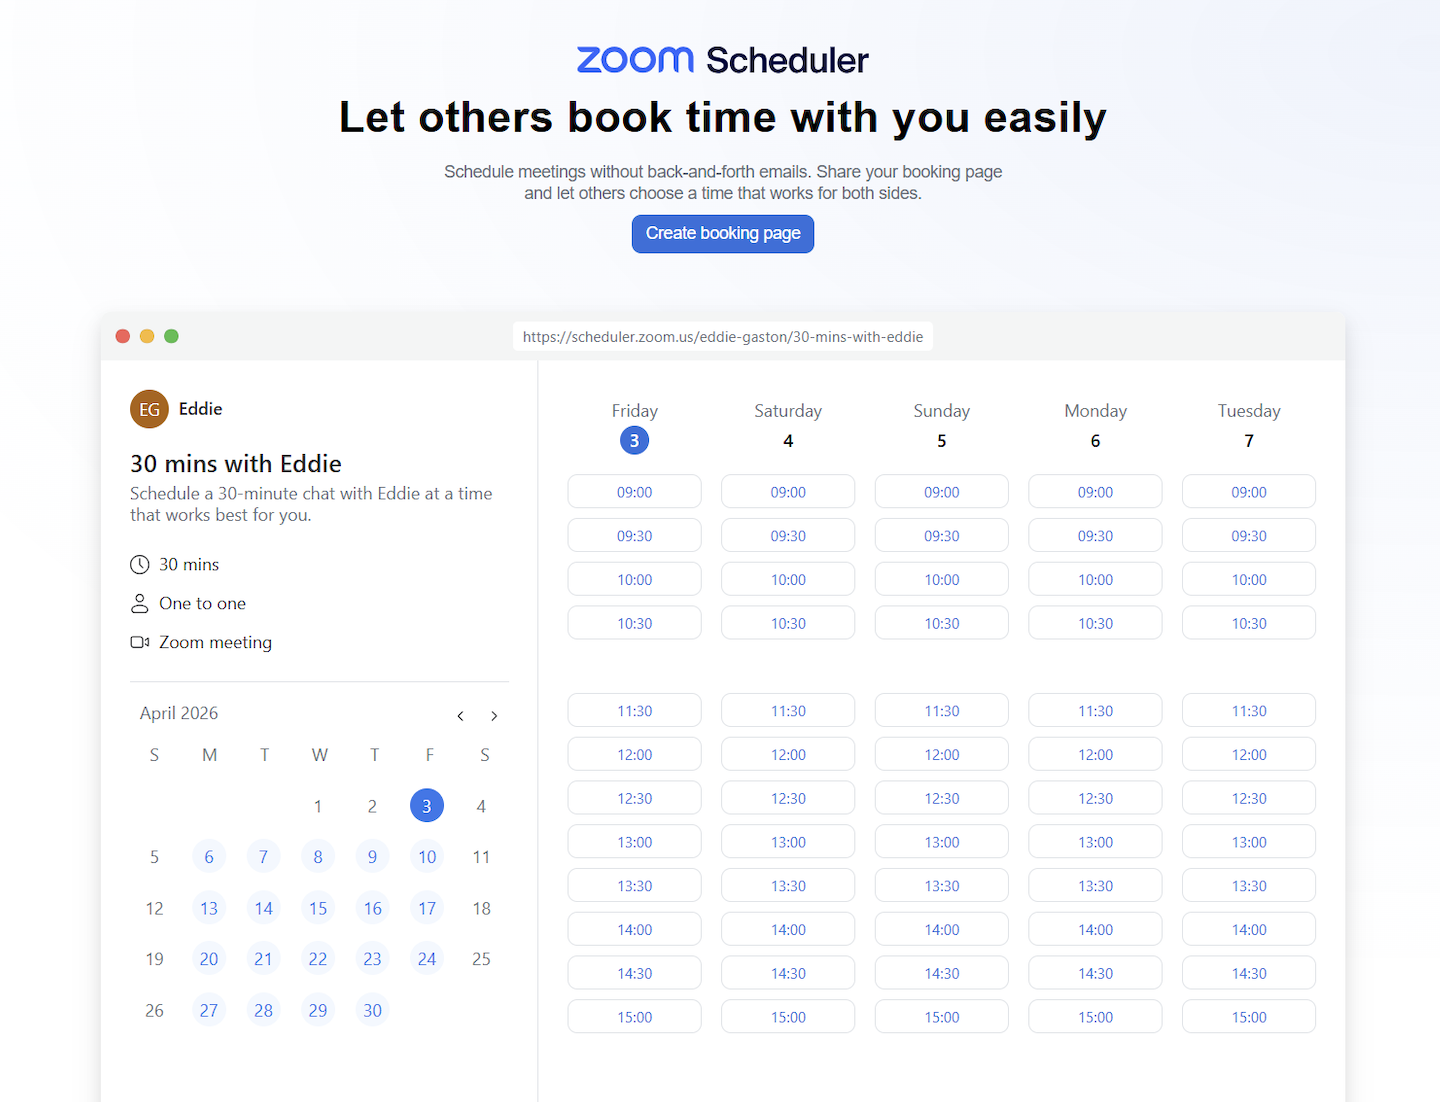Book Friday 10:30 time slot

tap(634, 623)
